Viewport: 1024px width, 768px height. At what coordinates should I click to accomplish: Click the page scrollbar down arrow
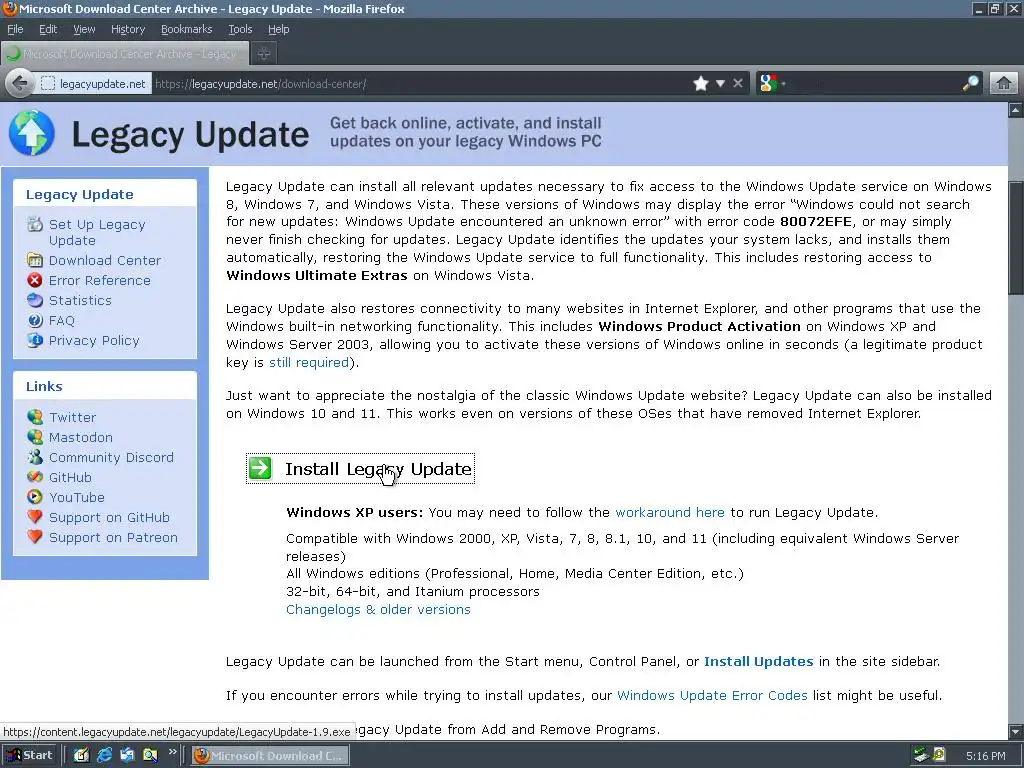point(1016,731)
